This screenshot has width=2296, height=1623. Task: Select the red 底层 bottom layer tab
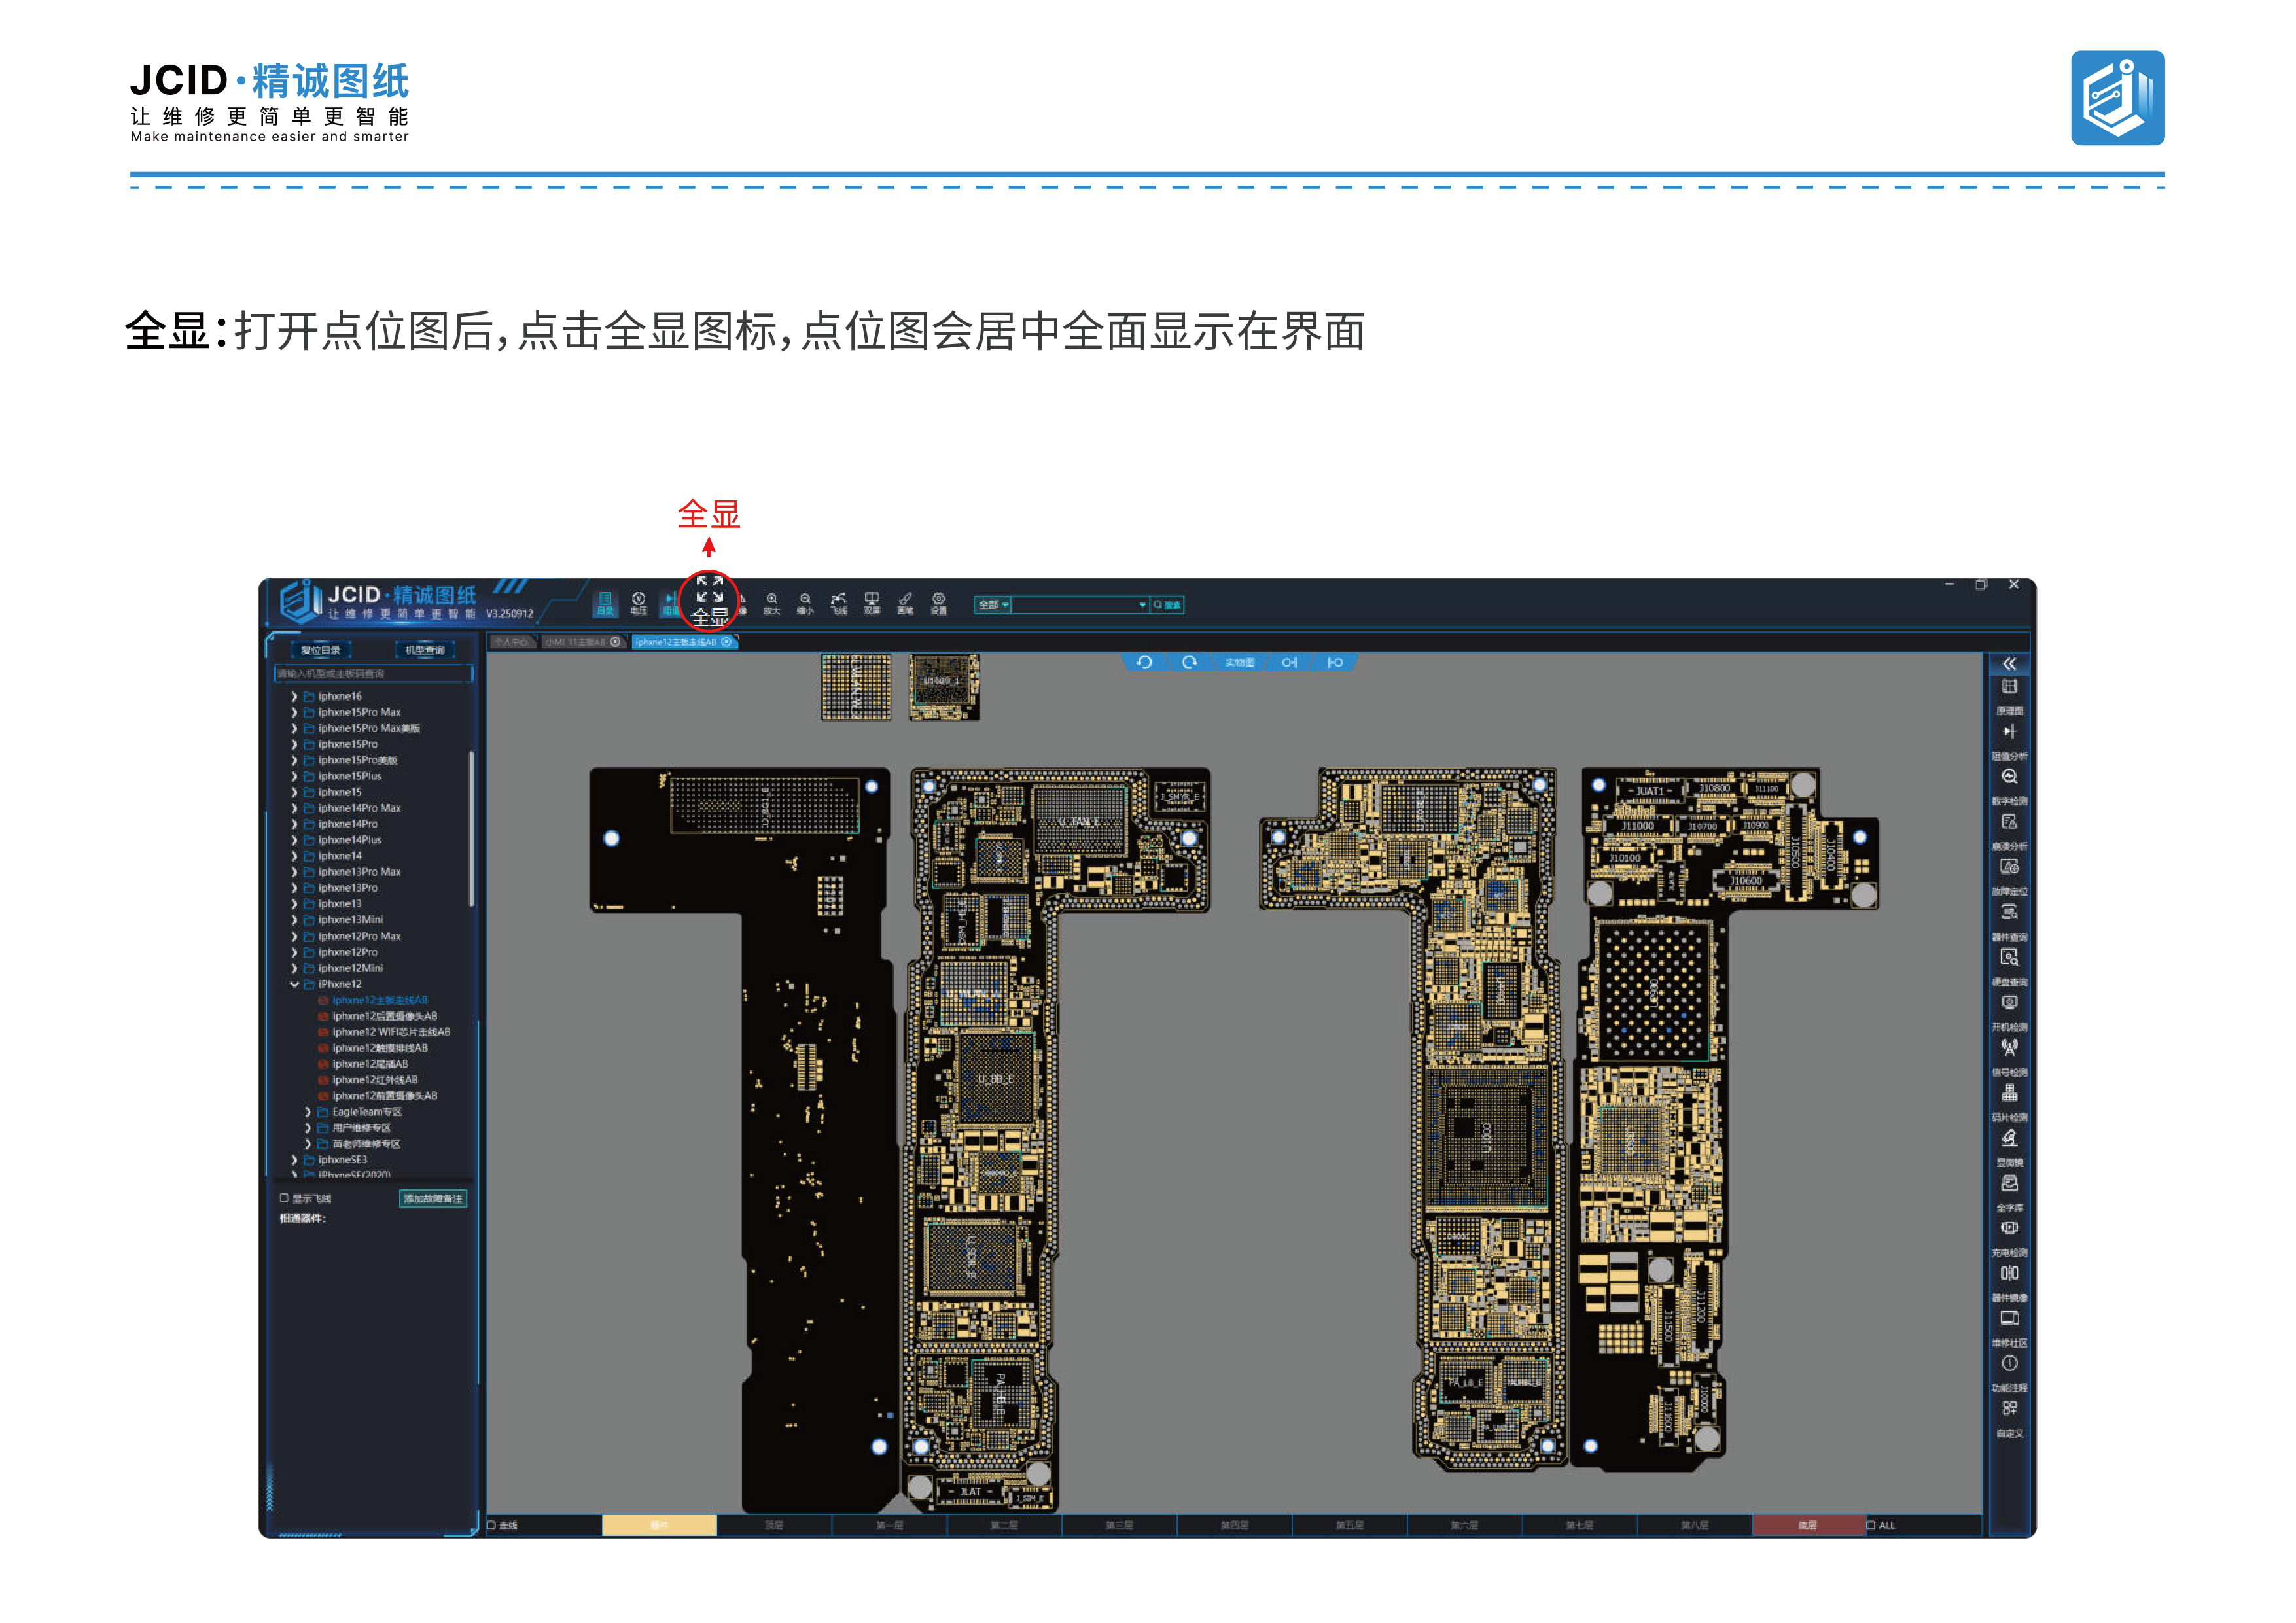coord(1808,1525)
